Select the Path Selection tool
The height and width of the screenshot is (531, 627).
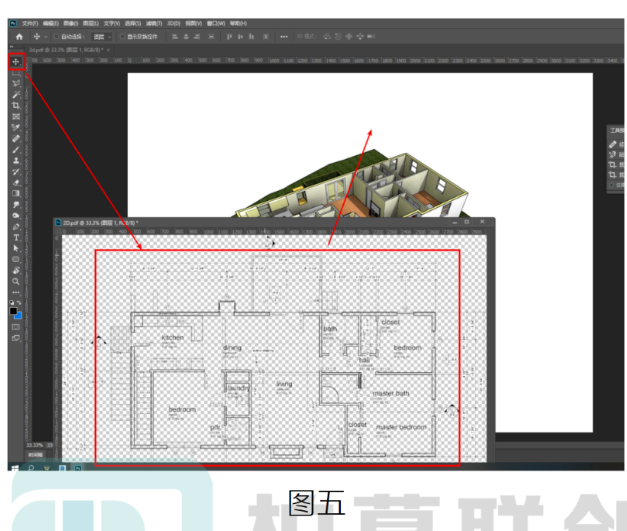[16, 248]
